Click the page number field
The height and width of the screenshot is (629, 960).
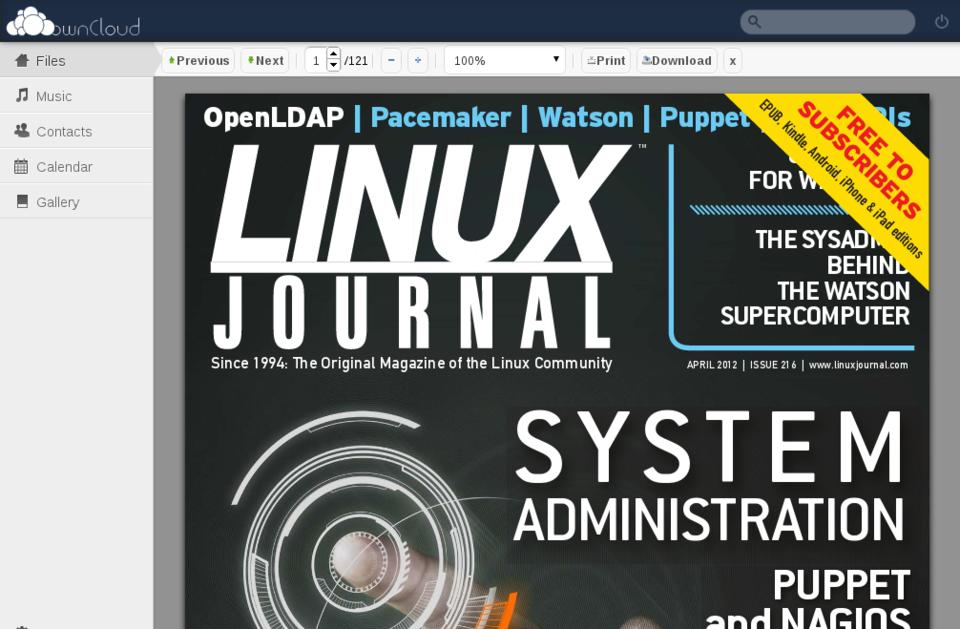(x=316, y=61)
